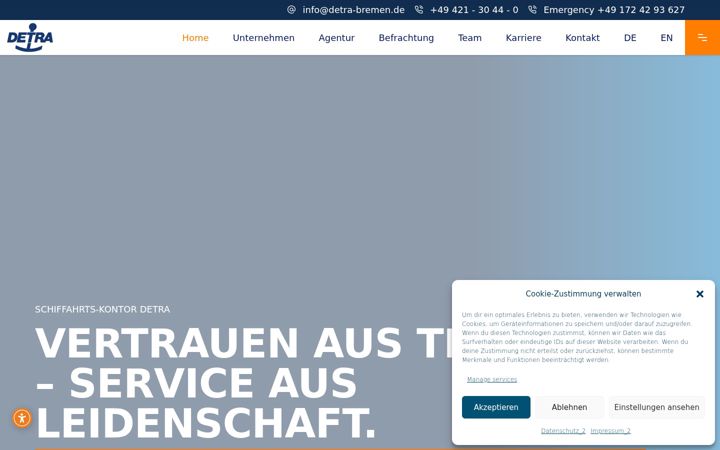Screen dimensions: 720x450
Task: Click the phone icon beside Emergency
Action: coord(532,10)
